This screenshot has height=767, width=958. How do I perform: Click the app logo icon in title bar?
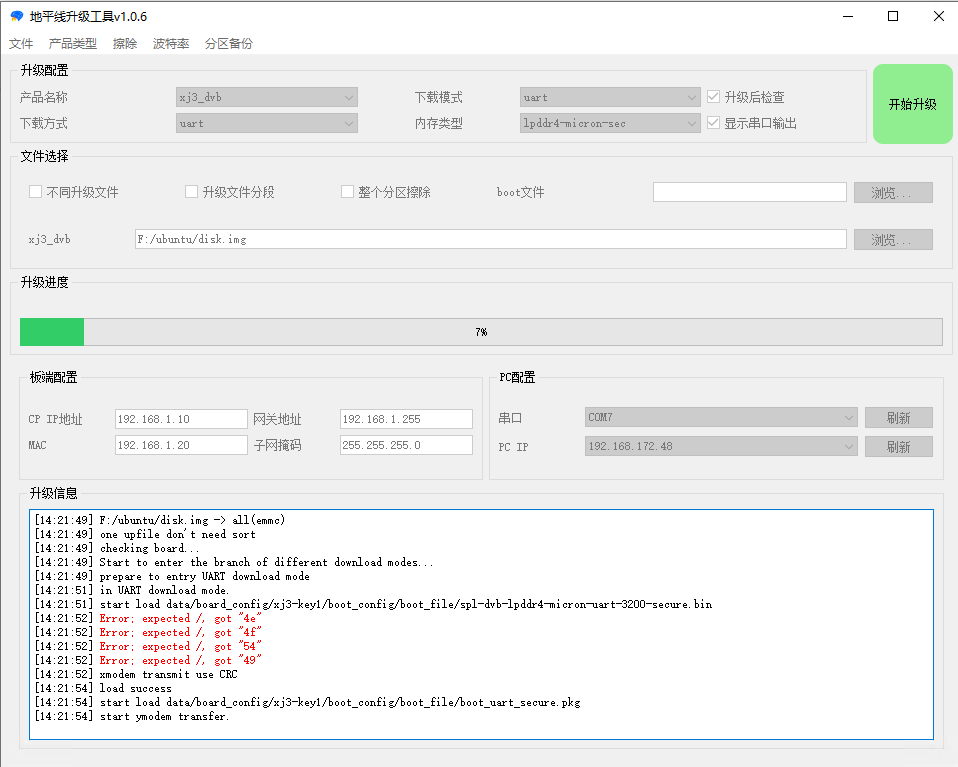click(x=16, y=16)
